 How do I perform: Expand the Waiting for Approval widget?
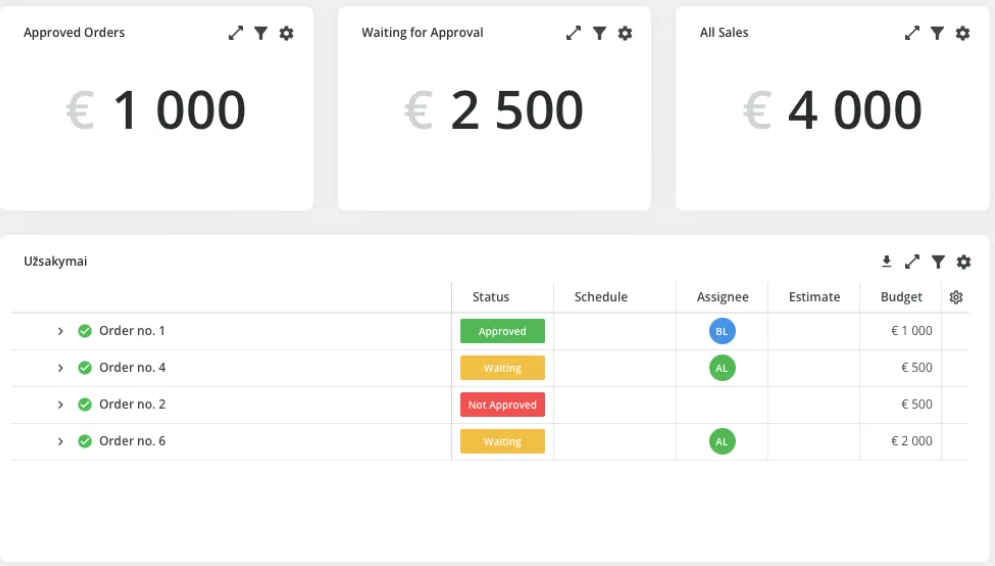tap(574, 33)
